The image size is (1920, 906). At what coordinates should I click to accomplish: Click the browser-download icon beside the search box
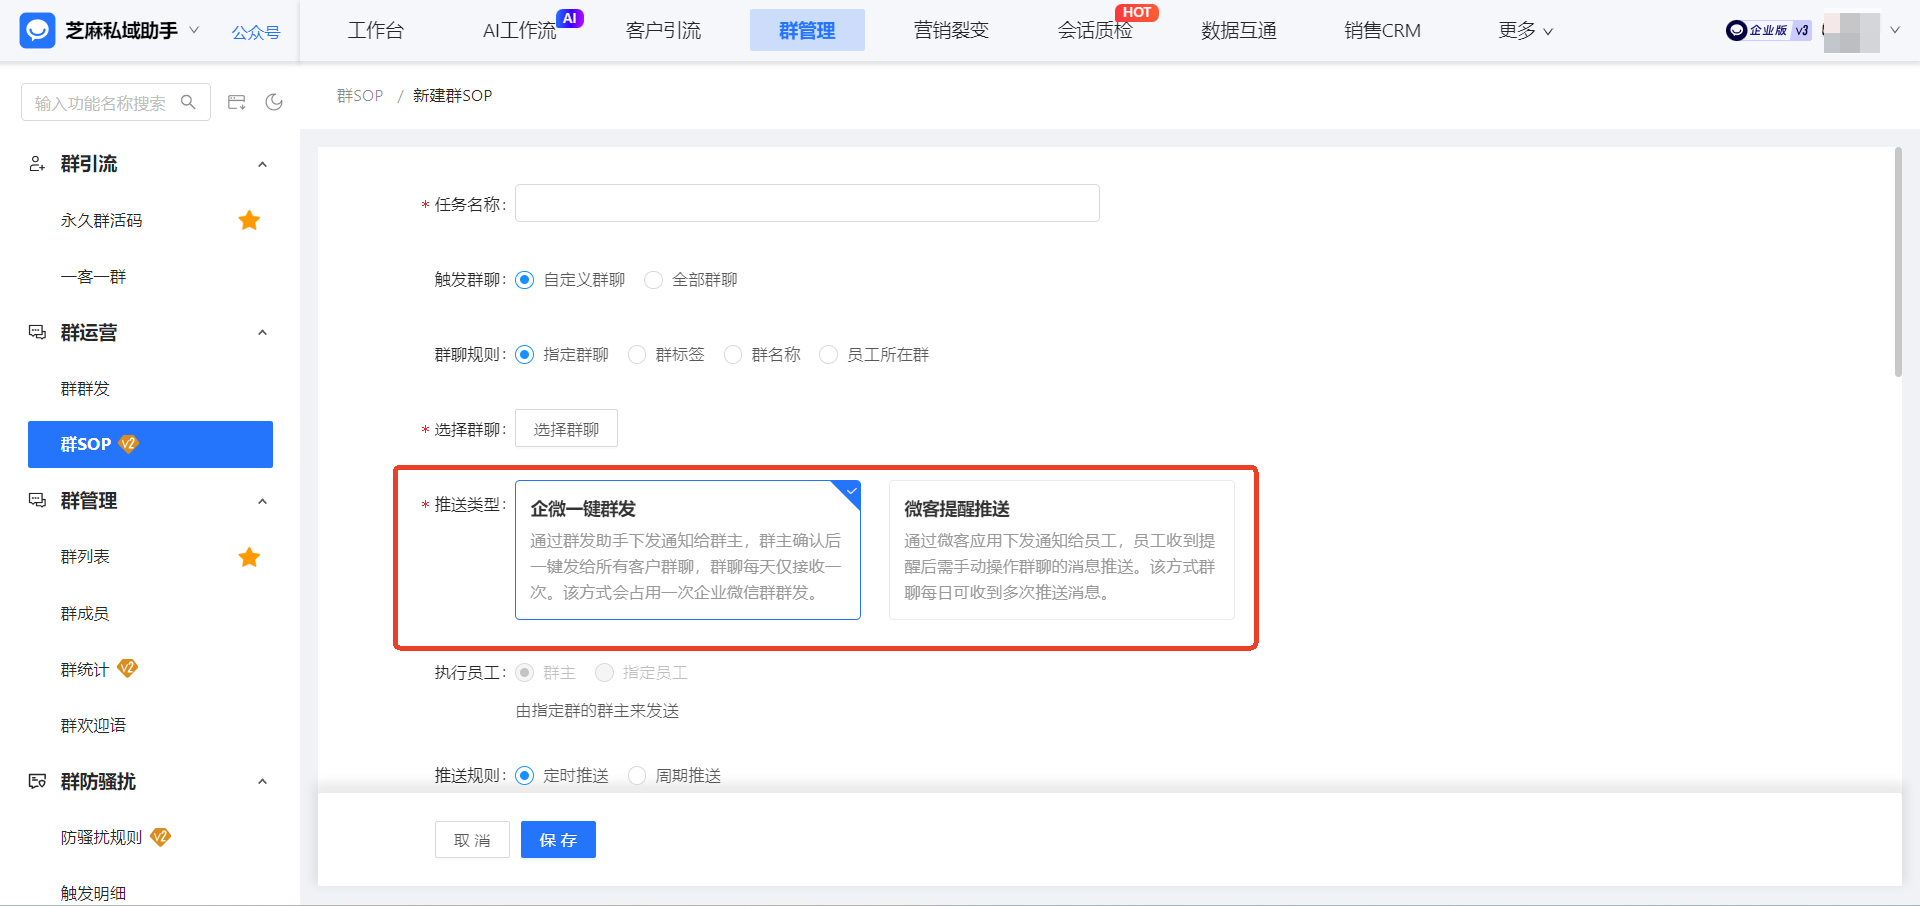coord(236,101)
